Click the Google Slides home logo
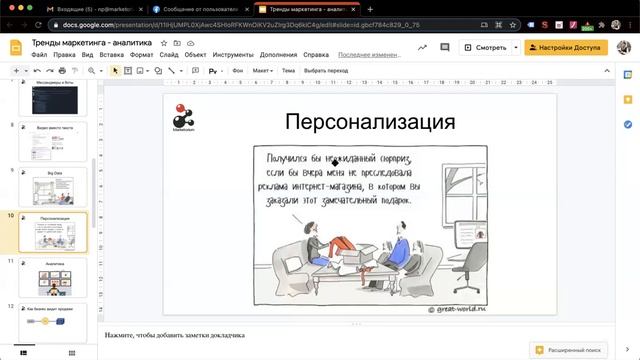This screenshot has width=640, height=360. [x=16, y=48]
